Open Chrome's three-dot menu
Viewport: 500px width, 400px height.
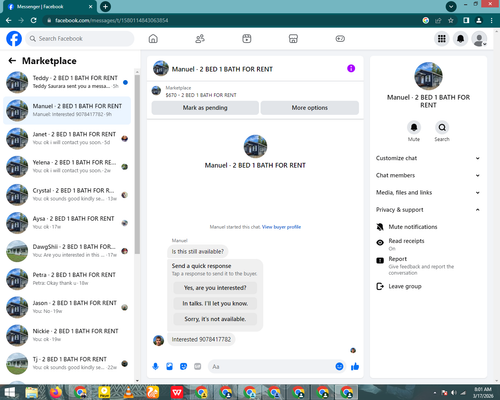(492, 20)
